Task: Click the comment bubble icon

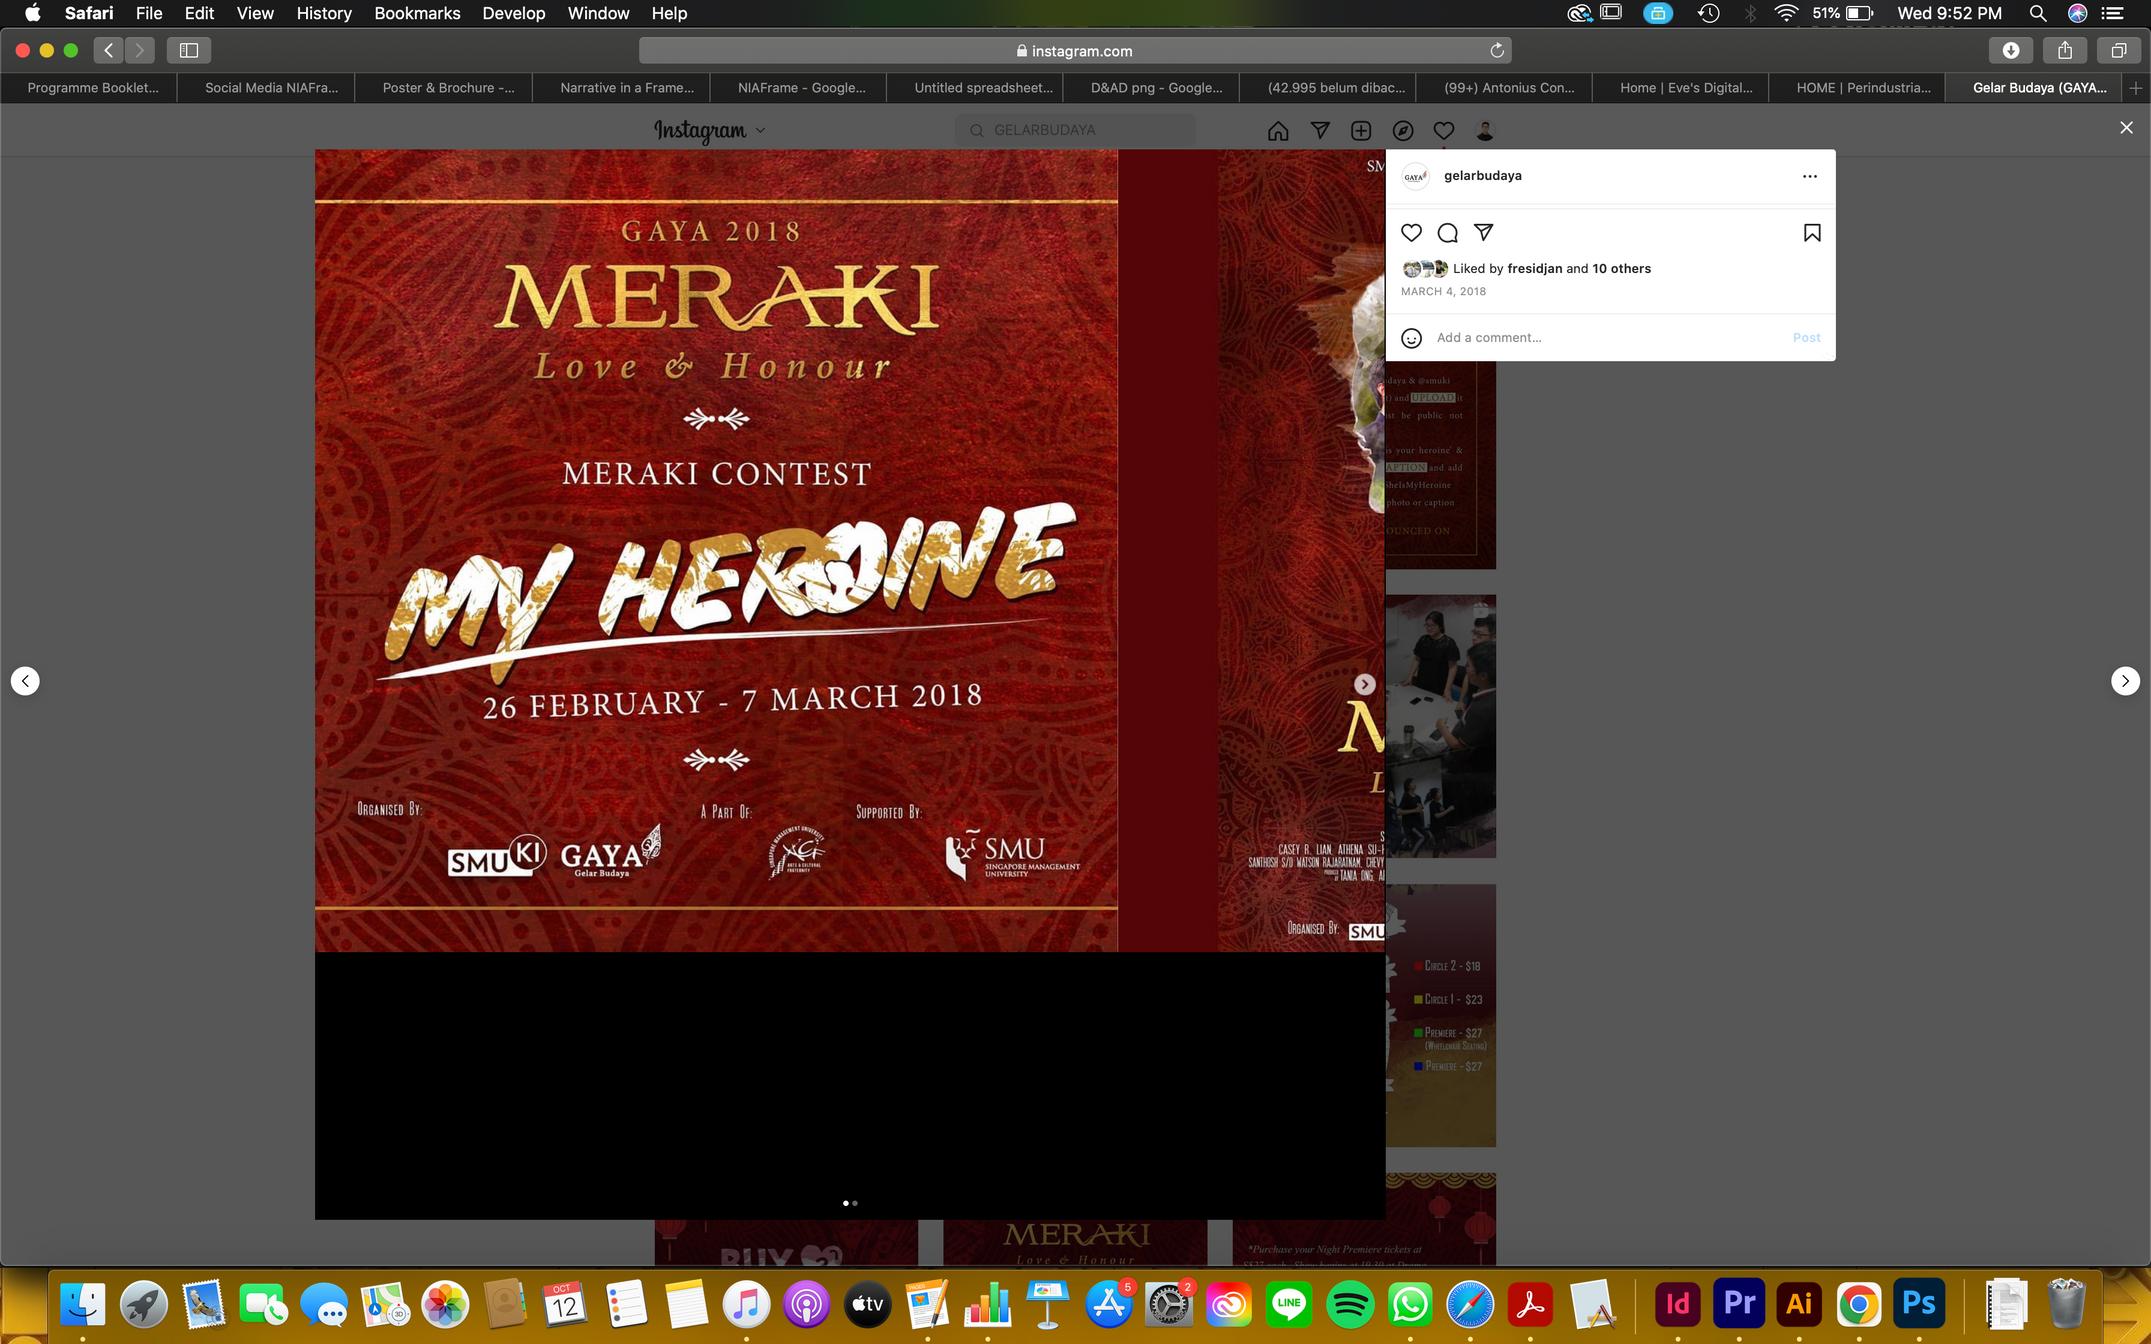Action: click(1447, 233)
